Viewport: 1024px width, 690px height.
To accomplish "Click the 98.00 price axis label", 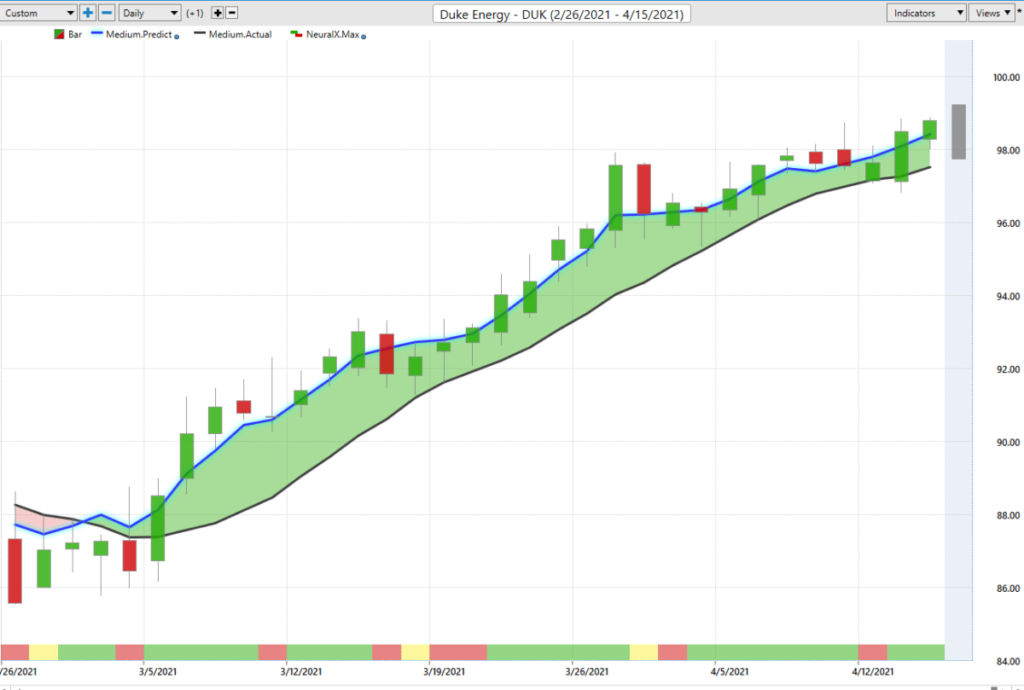I will 1006,151.
